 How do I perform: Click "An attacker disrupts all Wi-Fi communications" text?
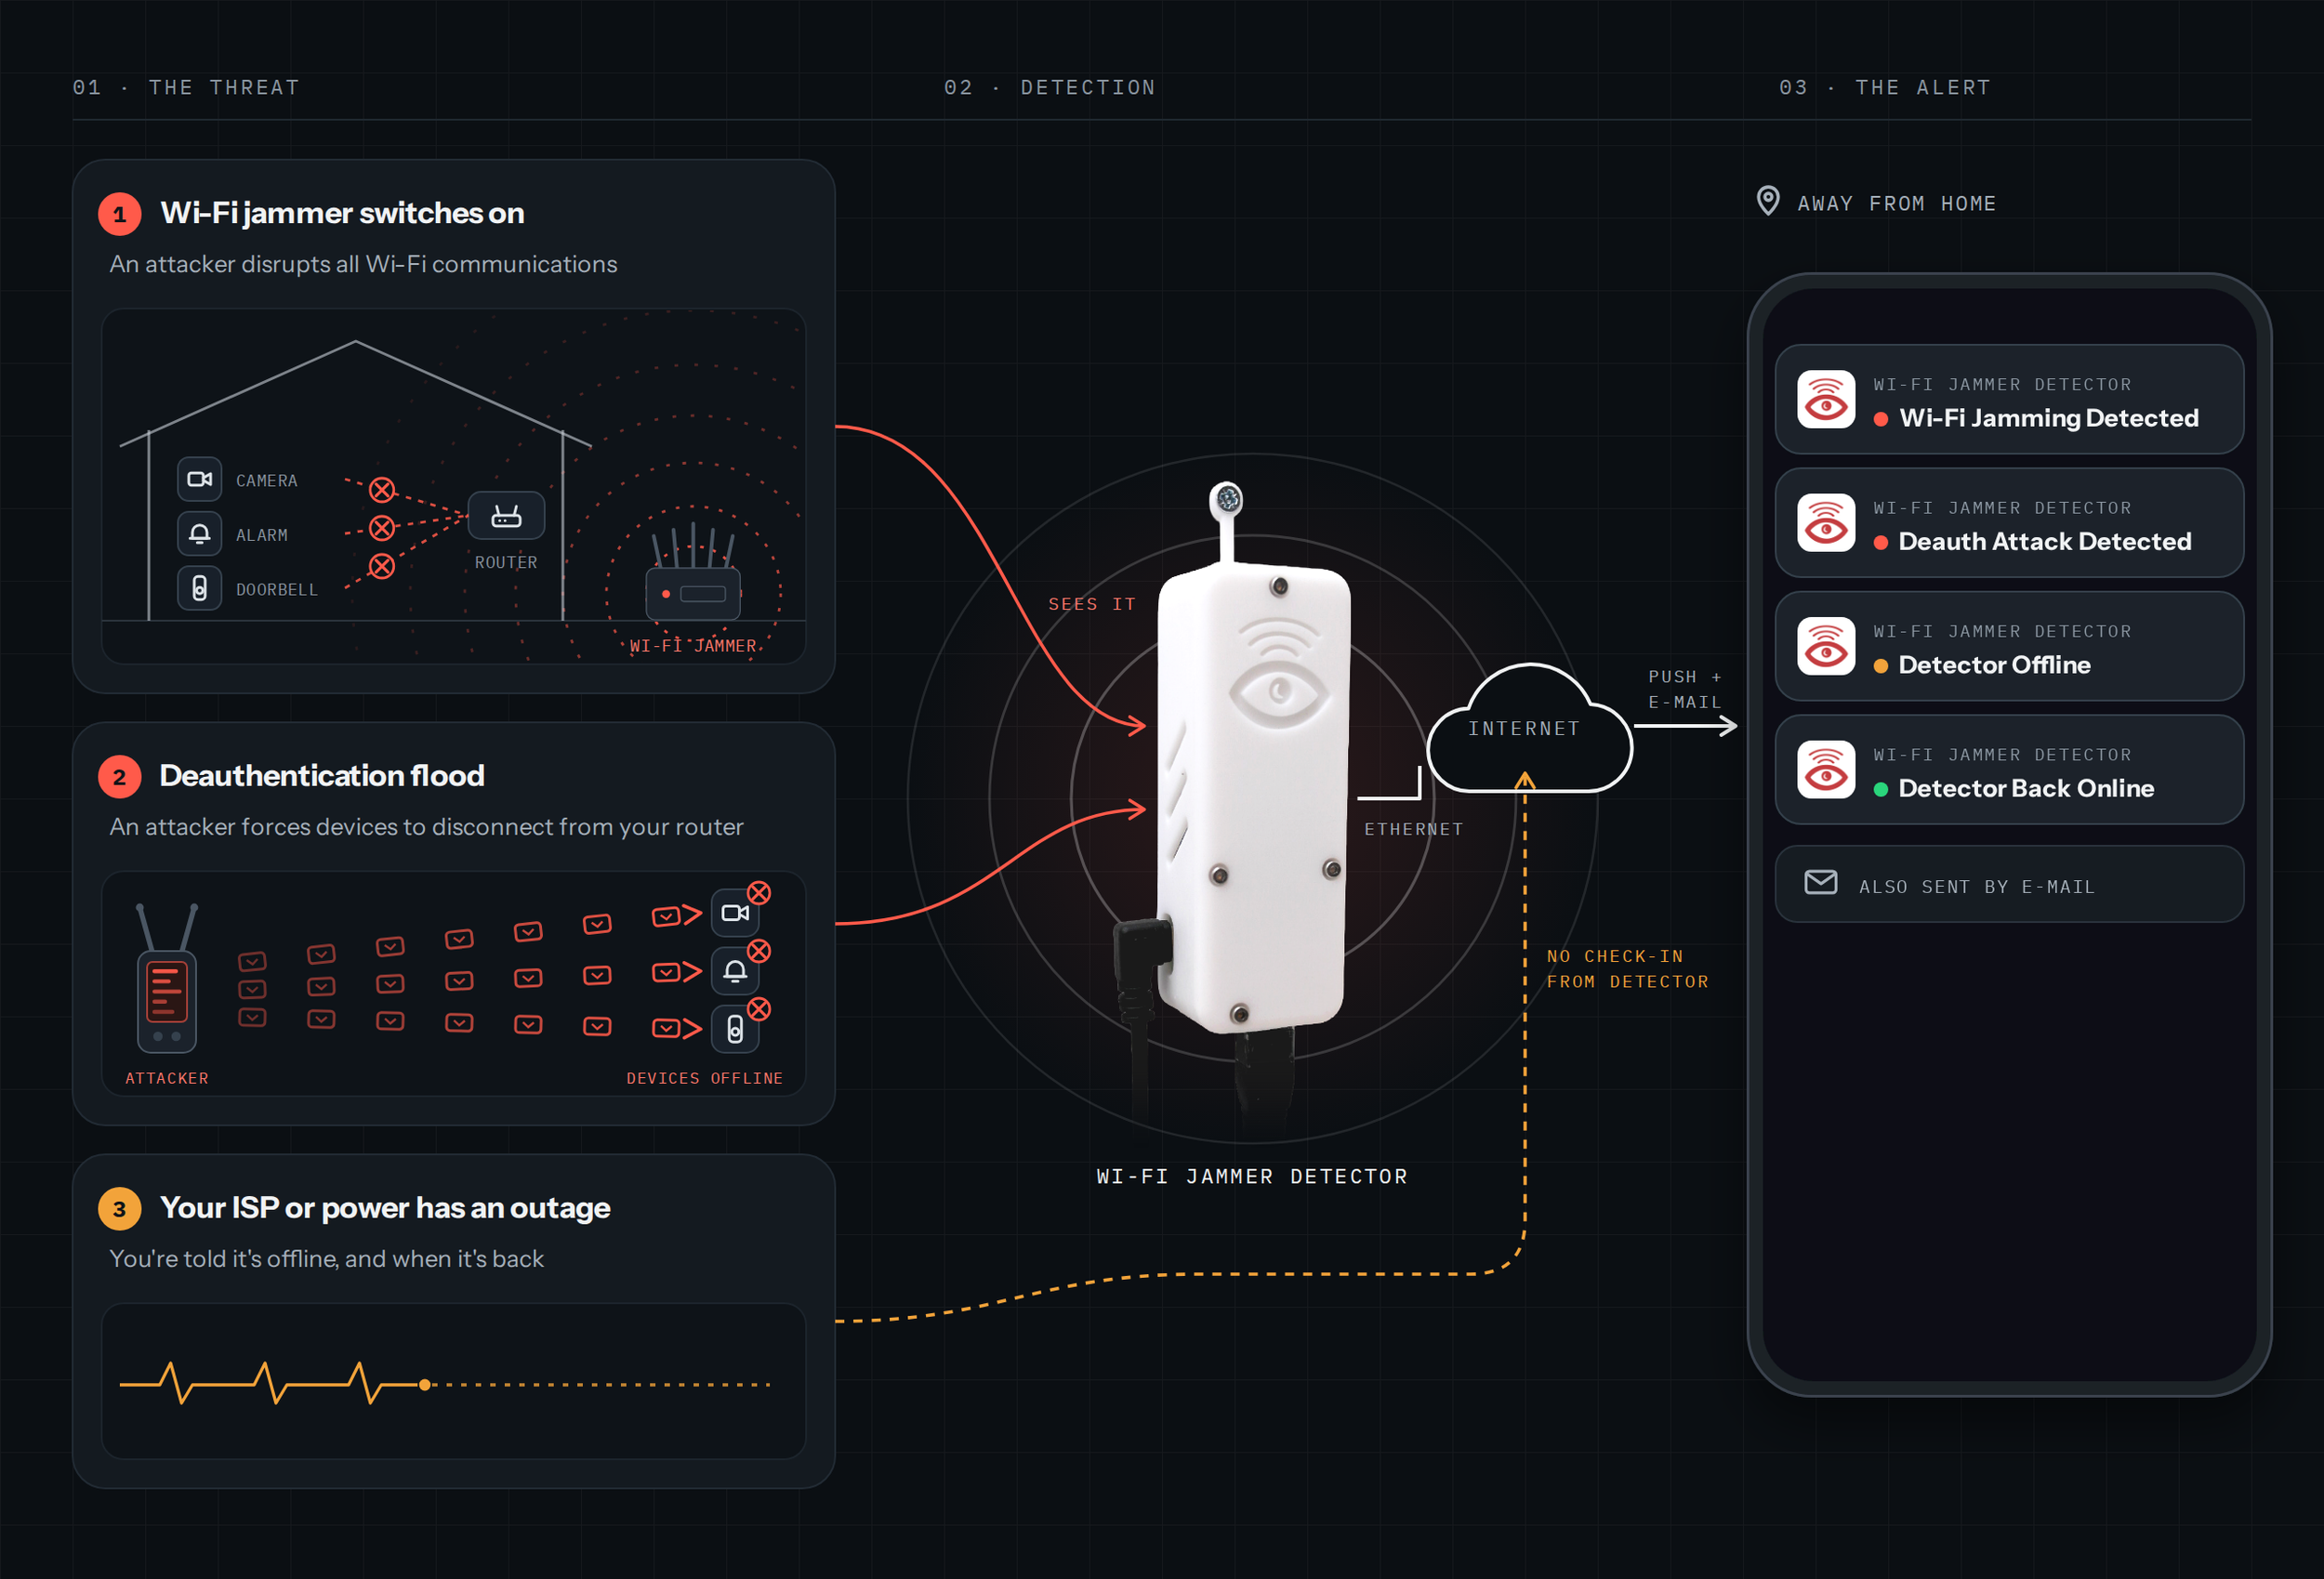363,264
